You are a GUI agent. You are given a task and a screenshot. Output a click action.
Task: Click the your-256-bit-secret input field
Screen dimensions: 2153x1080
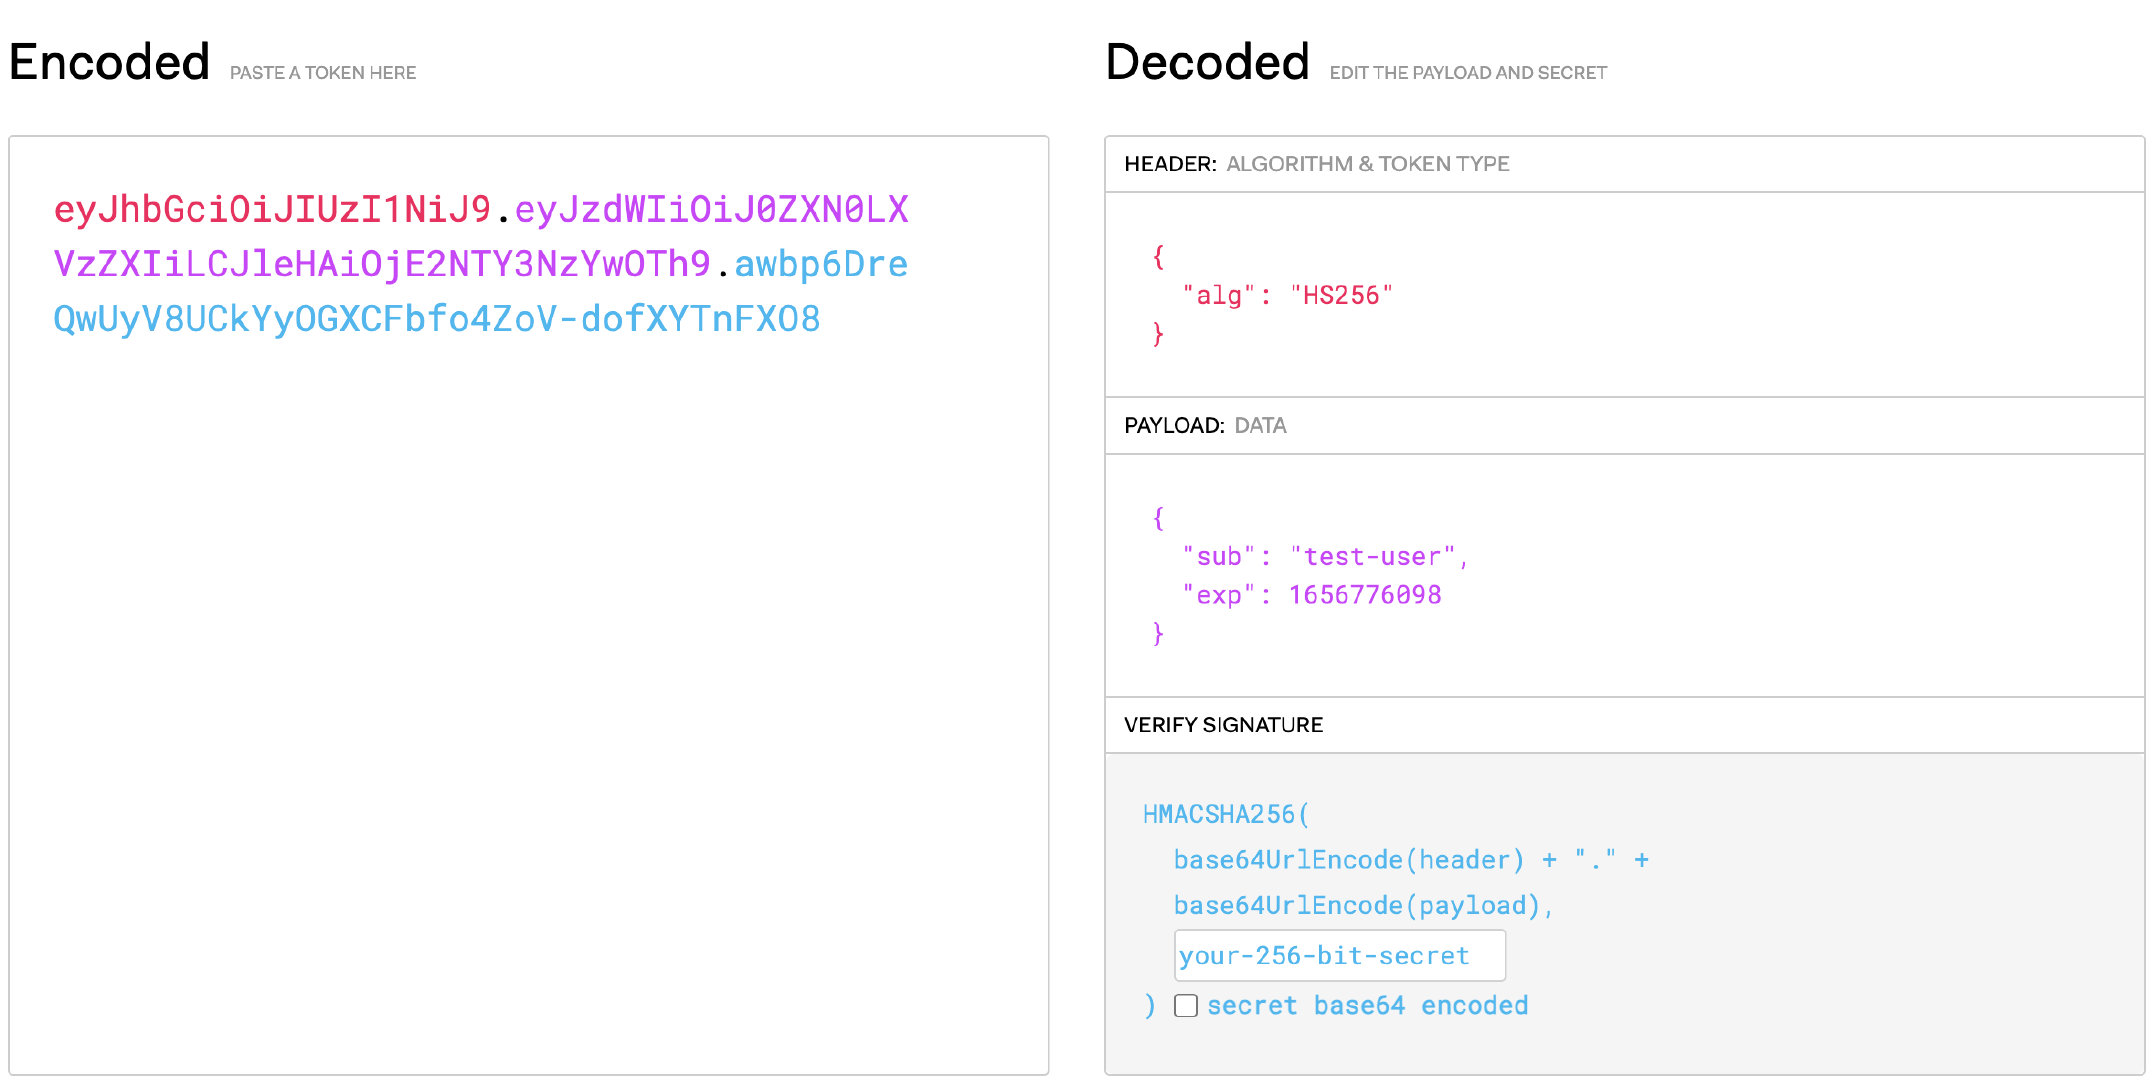tap(1339, 956)
